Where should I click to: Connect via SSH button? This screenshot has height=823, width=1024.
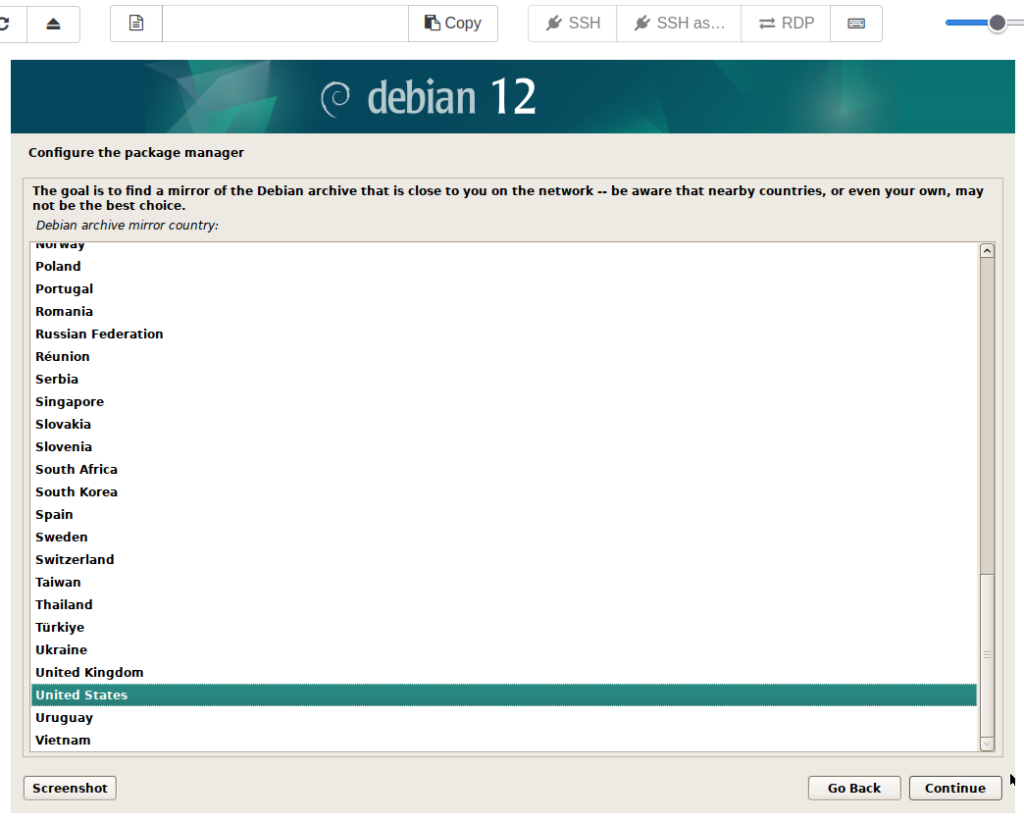tap(573, 23)
